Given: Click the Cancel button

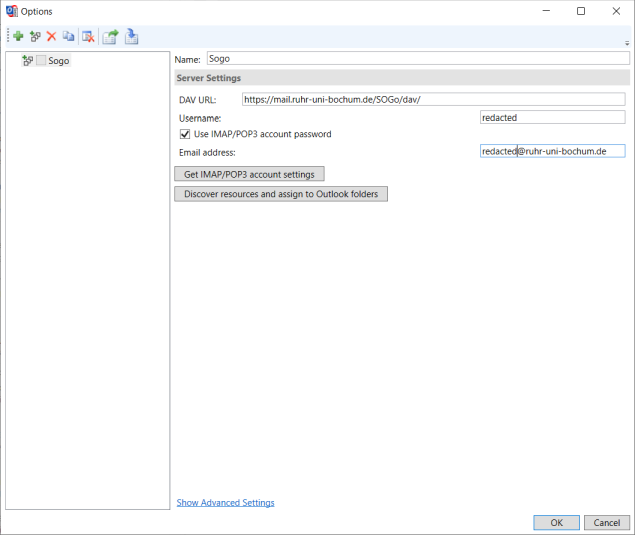Looking at the screenshot, I should pyautogui.click(x=607, y=522).
